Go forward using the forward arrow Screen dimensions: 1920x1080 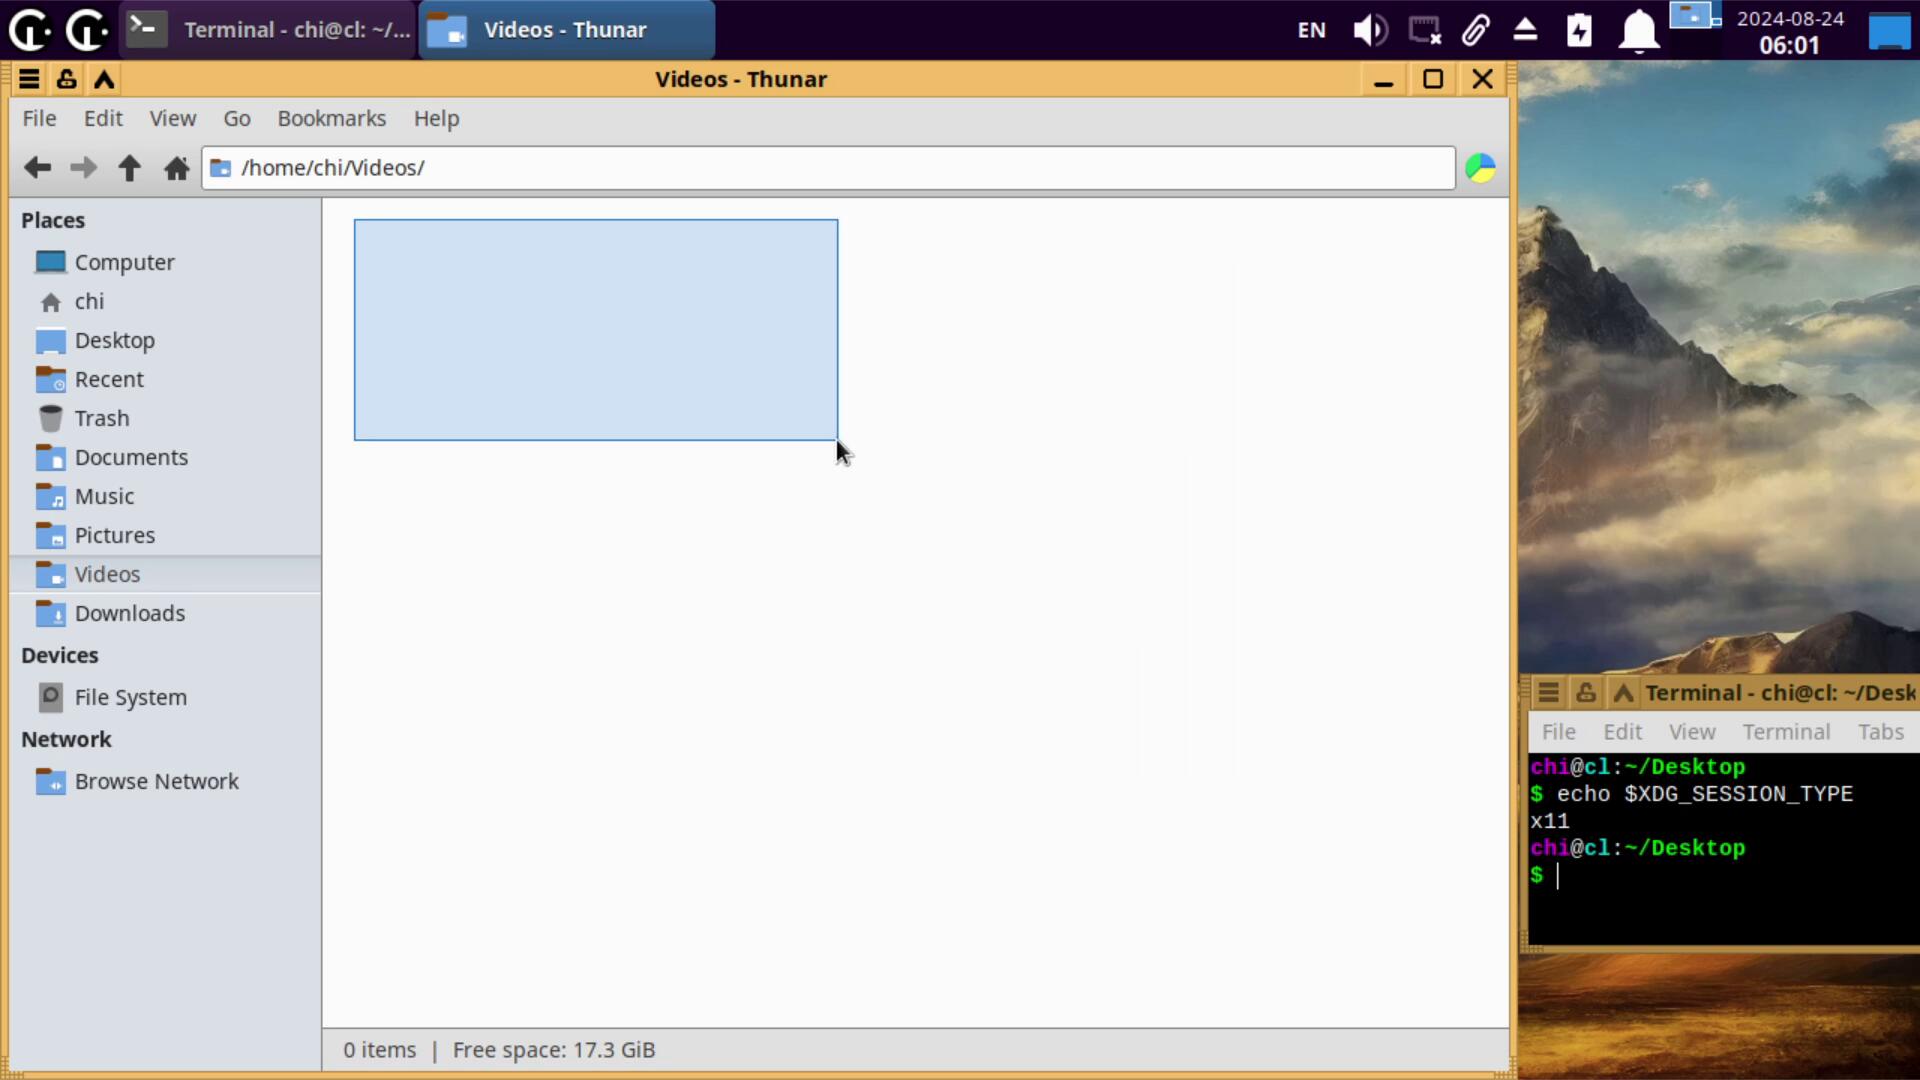[83, 168]
